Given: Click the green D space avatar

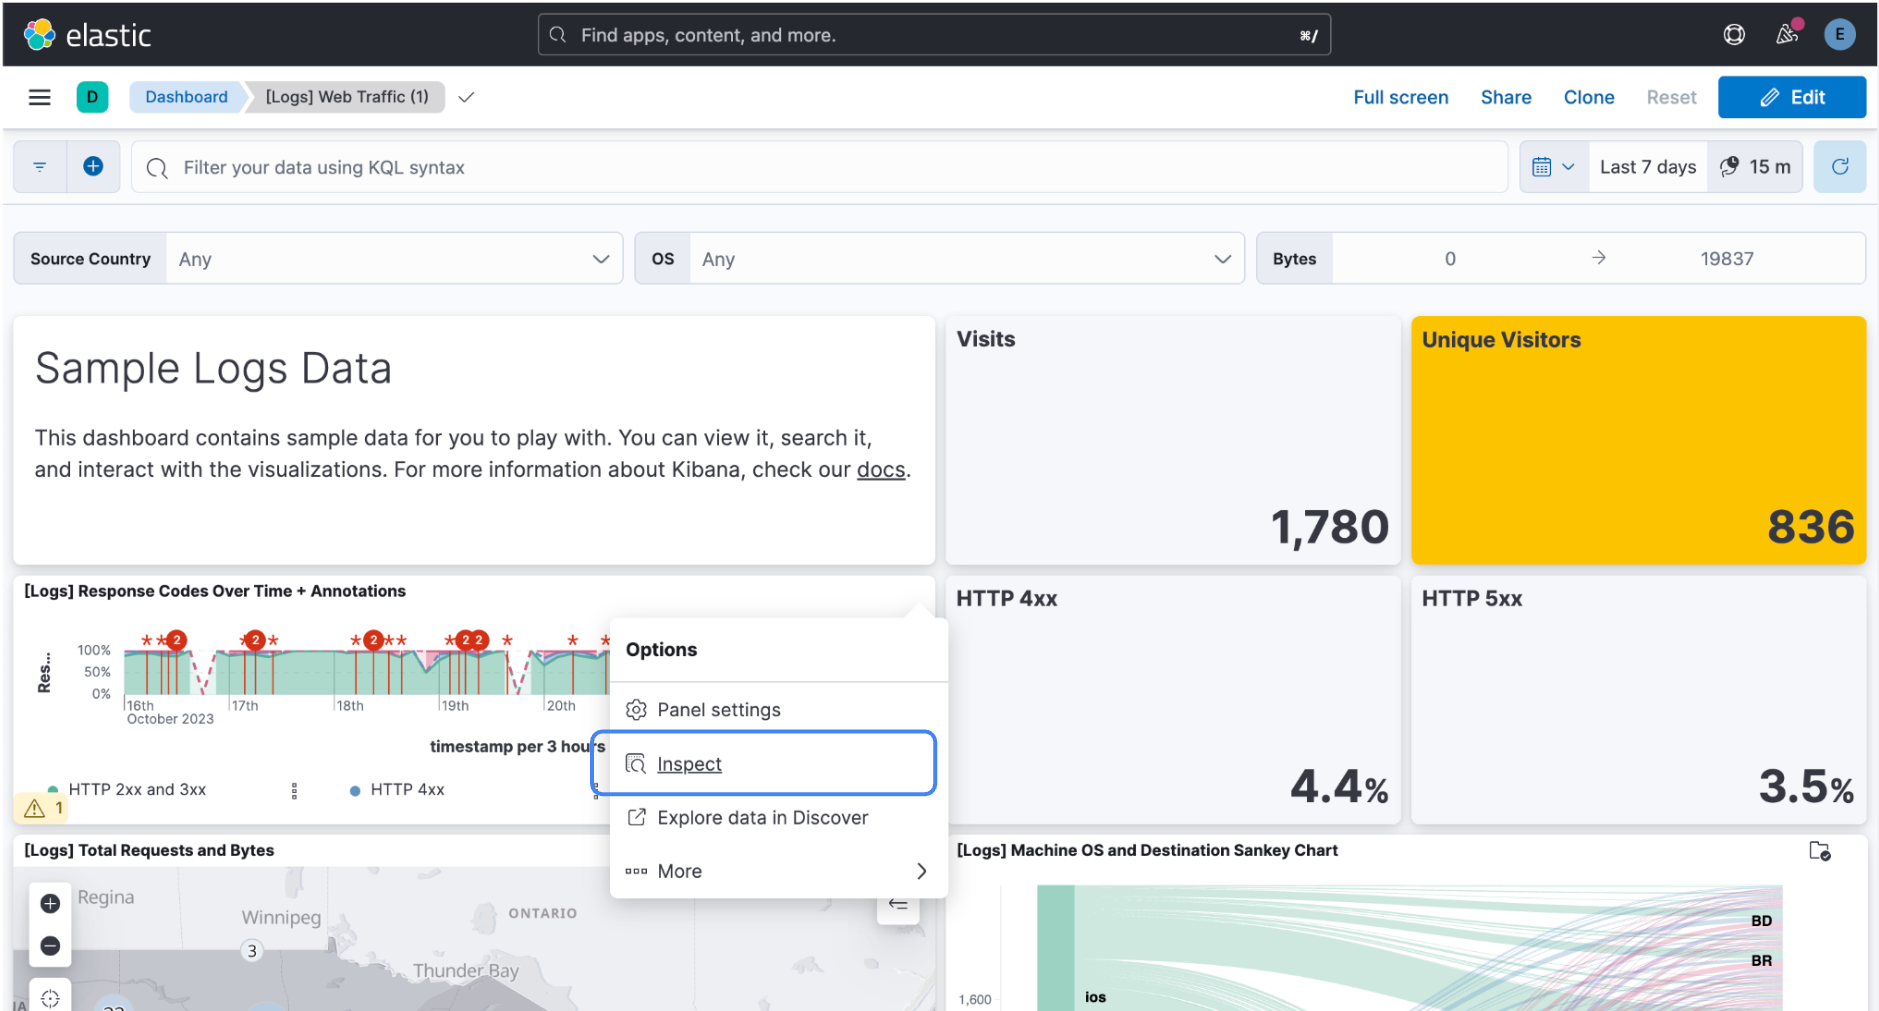Looking at the screenshot, I should (92, 97).
